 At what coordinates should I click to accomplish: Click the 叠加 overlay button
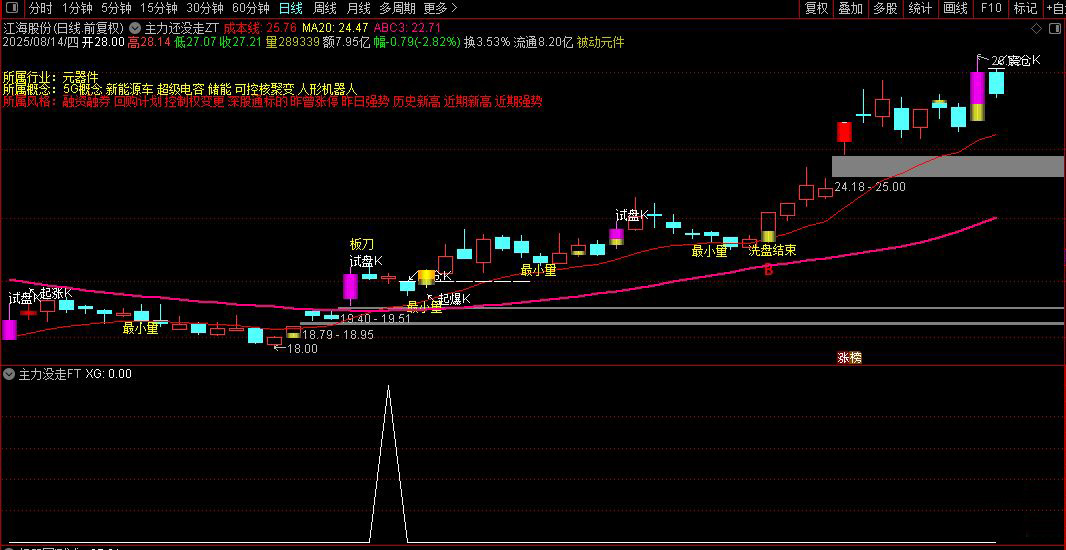point(850,8)
